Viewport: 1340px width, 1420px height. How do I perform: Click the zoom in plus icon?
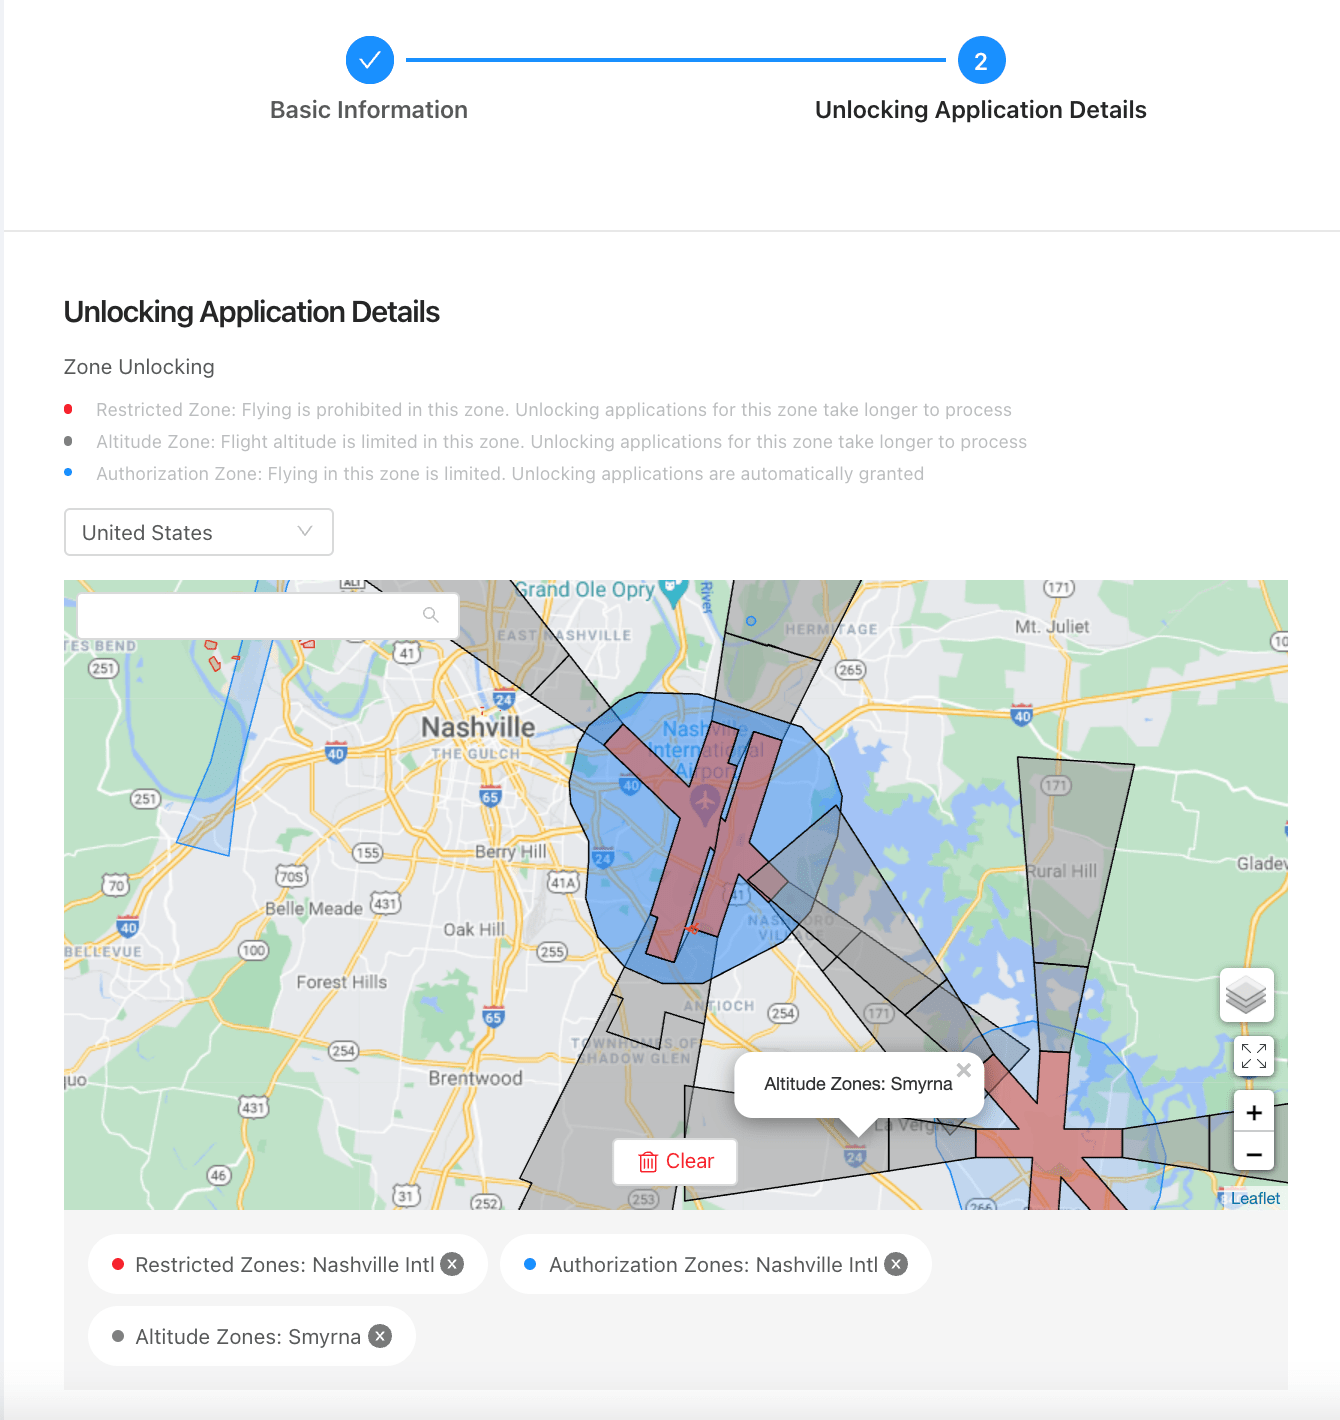click(1253, 1112)
